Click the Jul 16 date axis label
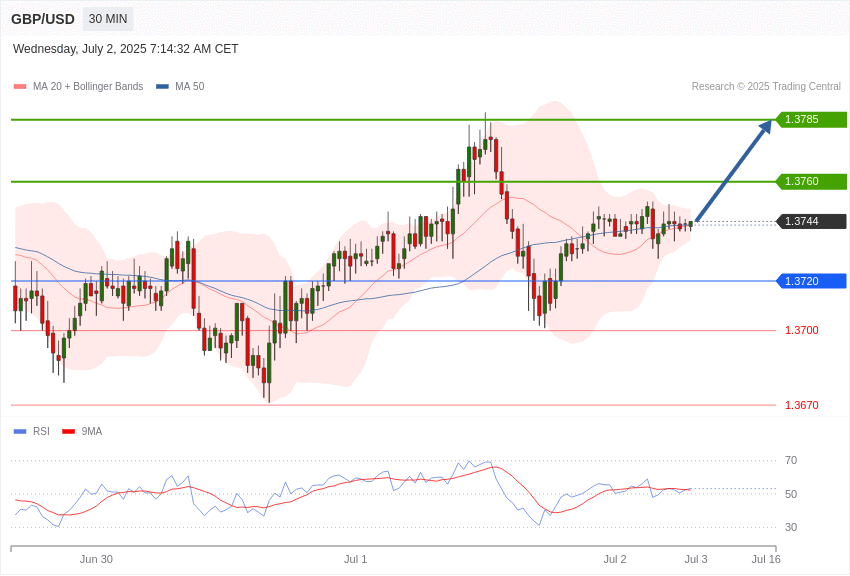The height and width of the screenshot is (576, 850). [766, 559]
